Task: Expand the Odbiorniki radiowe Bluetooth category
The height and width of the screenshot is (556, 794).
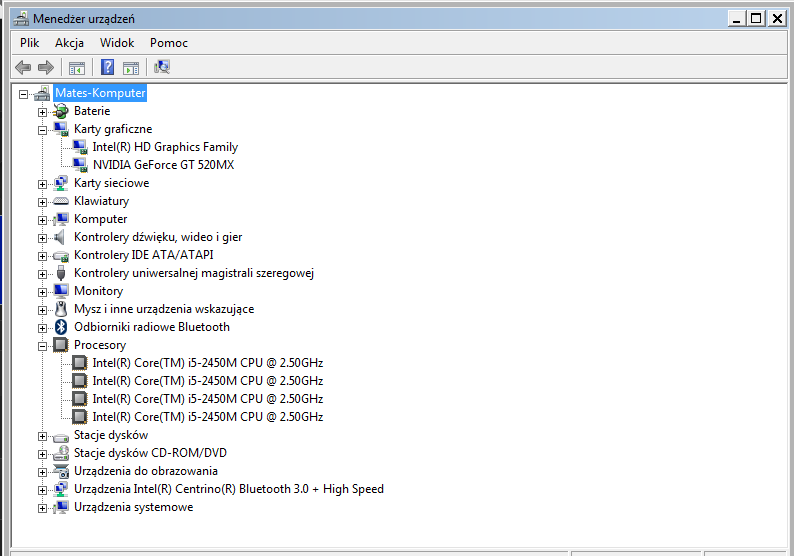Action: [x=42, y=328]
